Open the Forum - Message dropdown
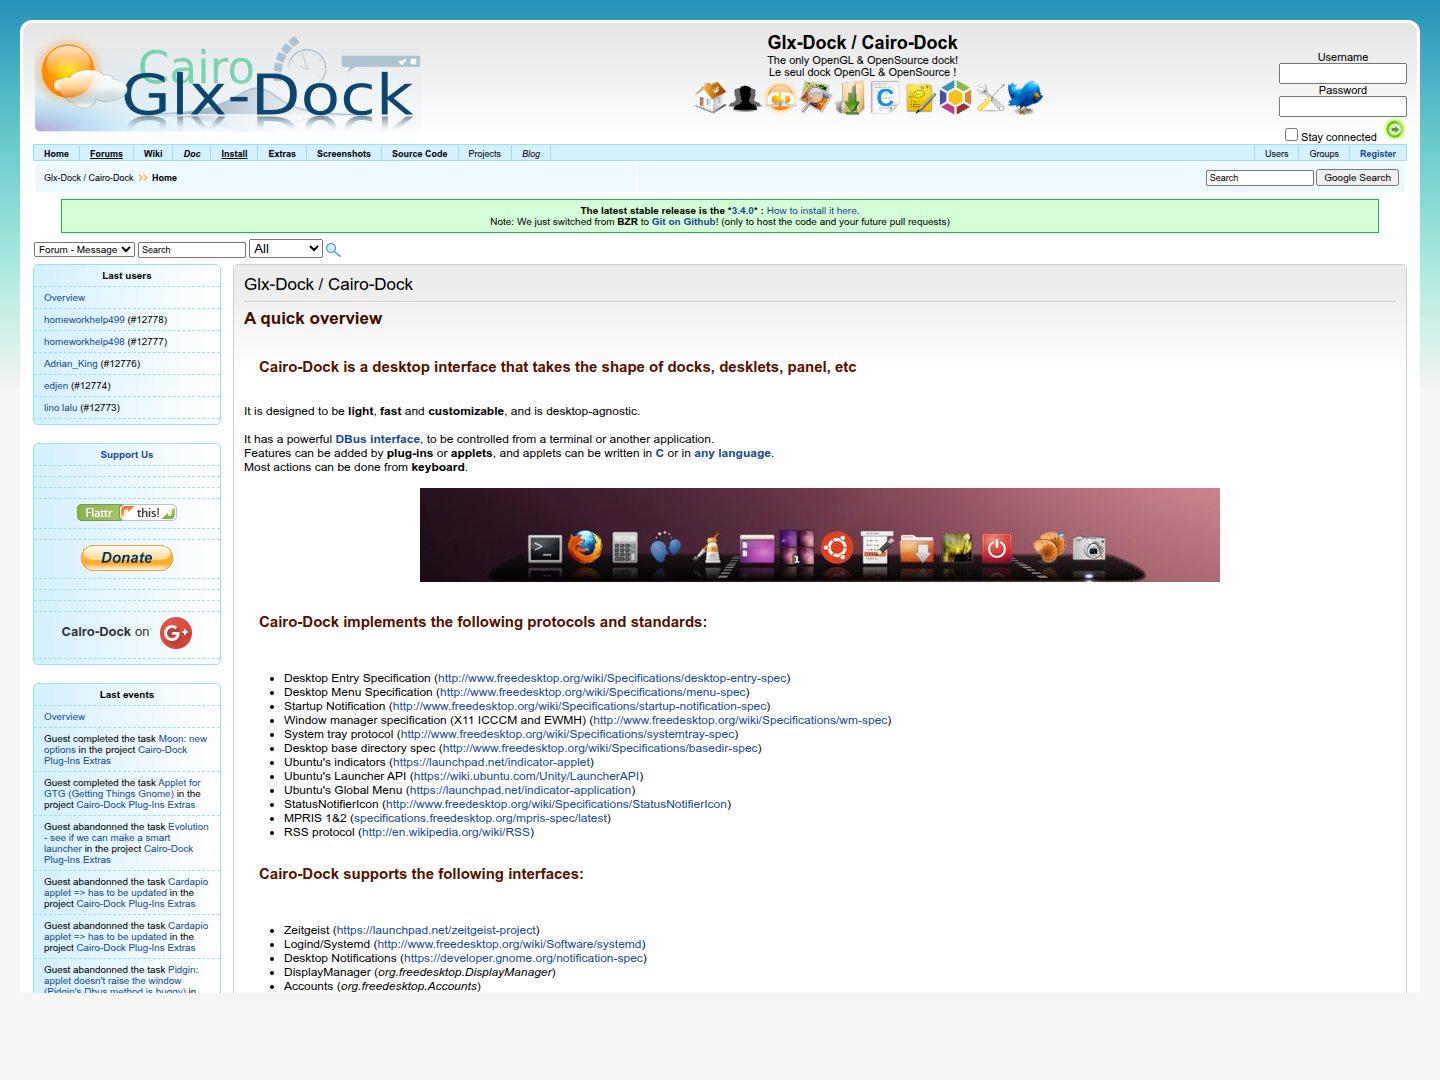 pos(84,250)
